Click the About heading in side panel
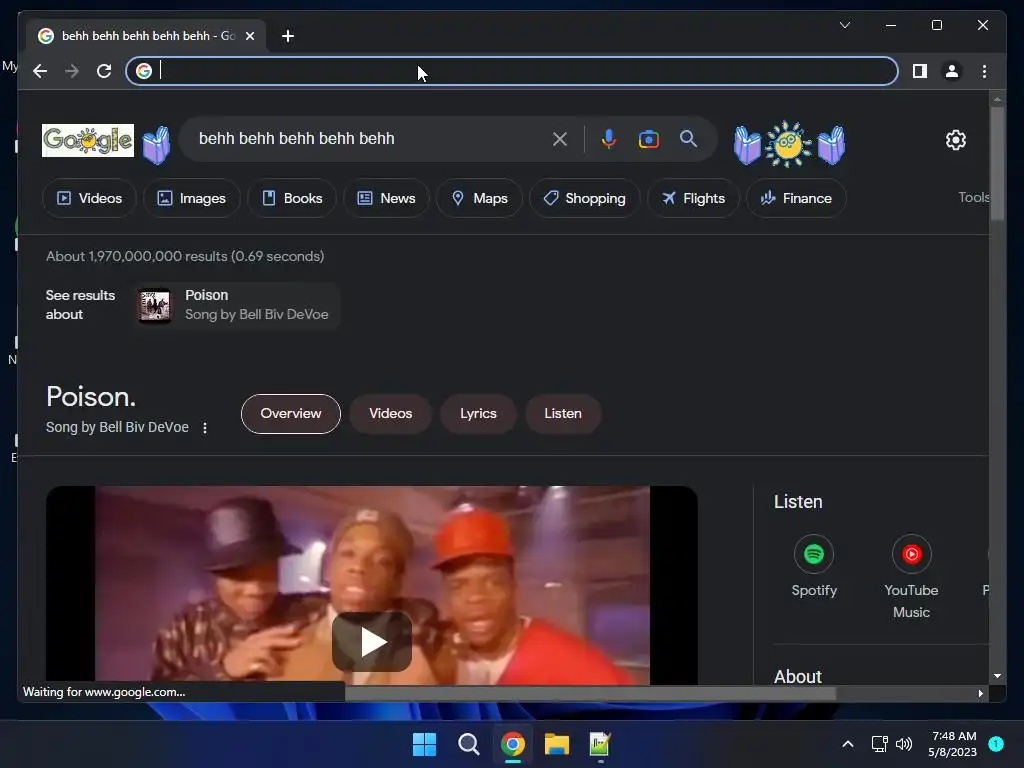Viewport: 1024px width, 768px height. point(797,676)
